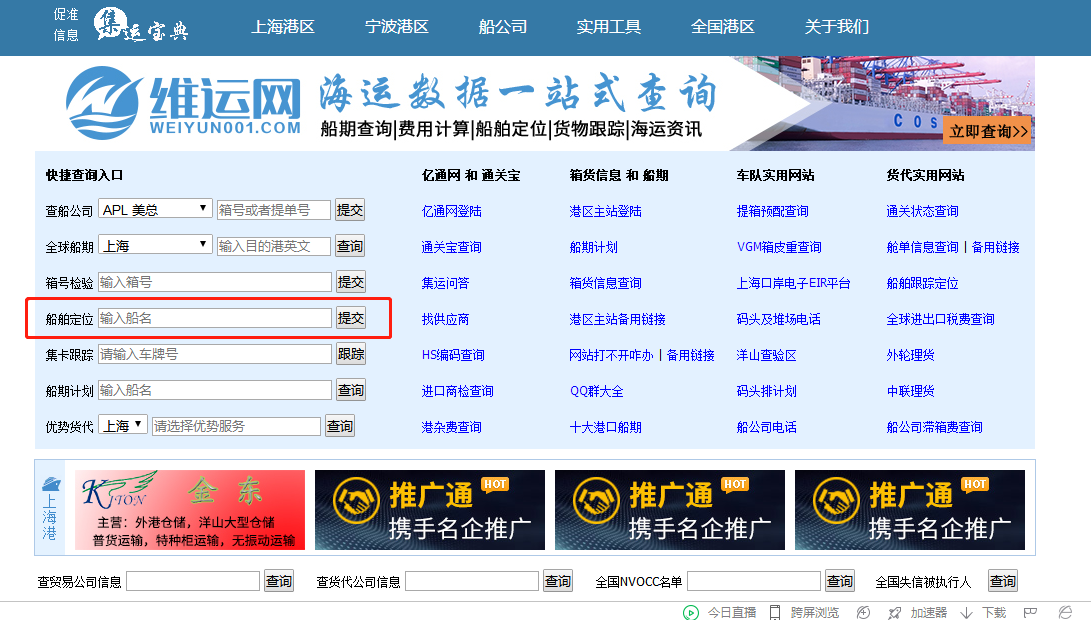Click the 金东 K-TON red advertisement
This screenshot has width=1091, height=620.
pyautogui.click(x=190, y=510)
